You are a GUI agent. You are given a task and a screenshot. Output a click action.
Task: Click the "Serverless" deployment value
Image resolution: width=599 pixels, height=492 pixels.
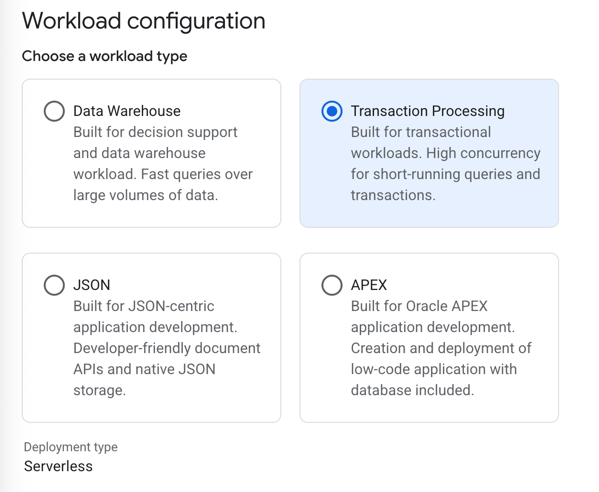[58, 466]
